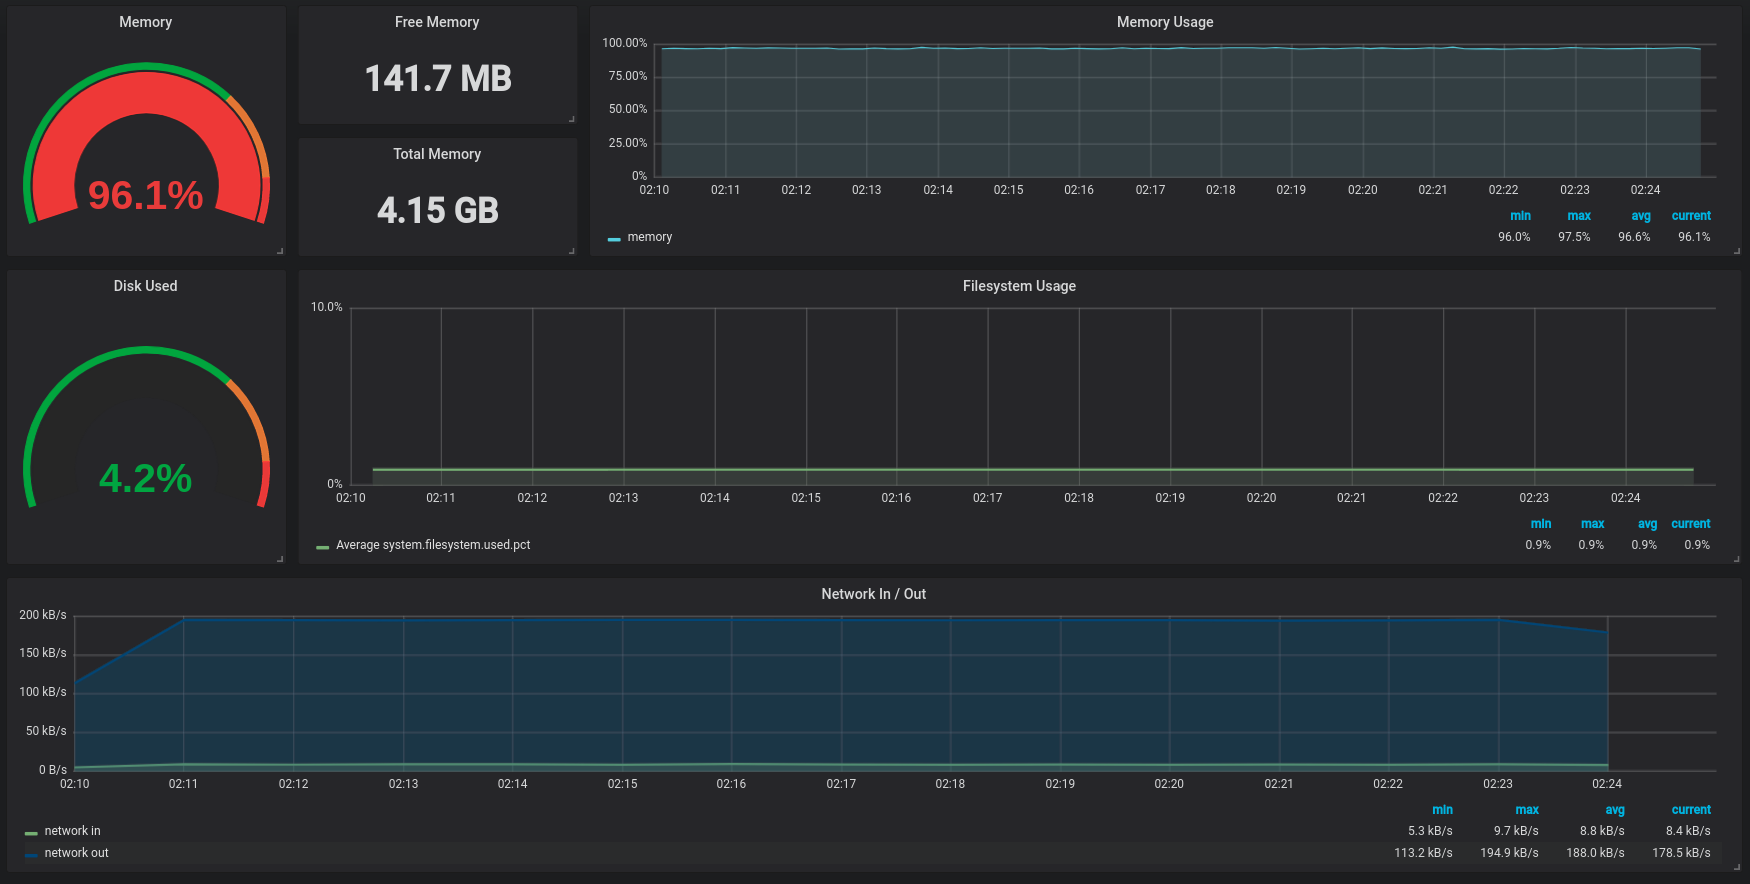Click the 200 kB/s axis label

(43, 615)
